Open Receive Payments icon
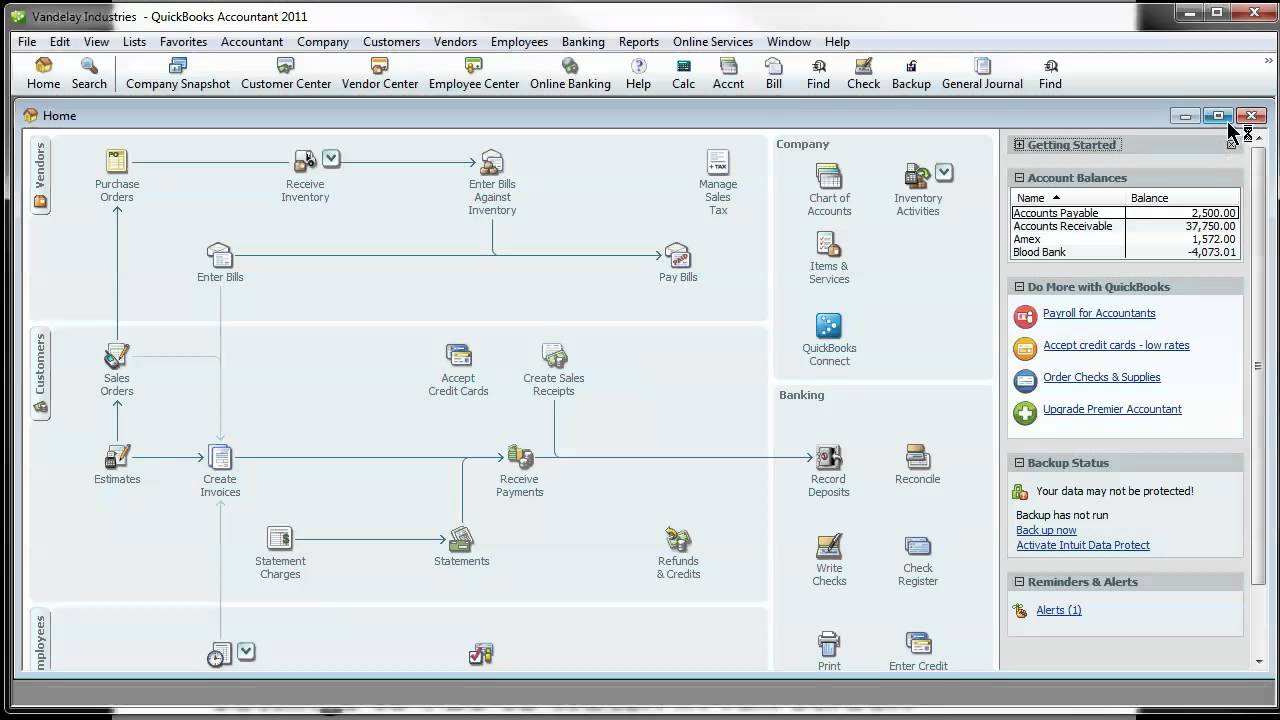Screen dimensions: 1280x720 click(x=520, y=457)
